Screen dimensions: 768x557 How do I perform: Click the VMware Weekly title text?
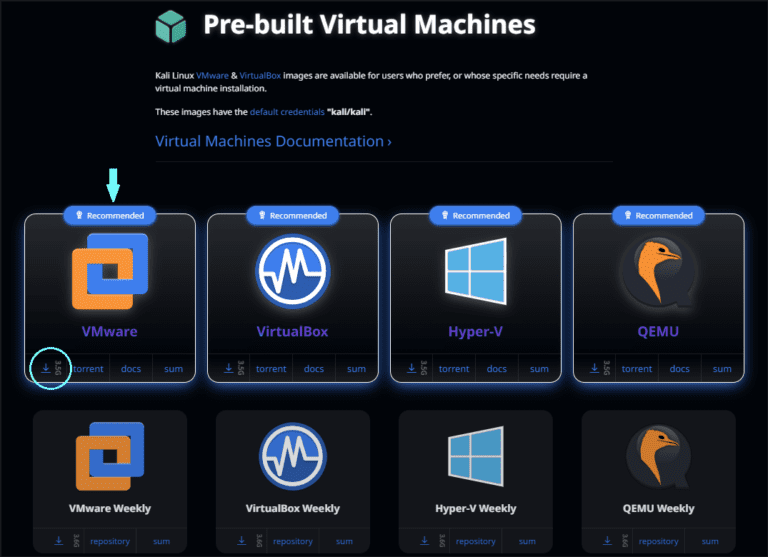[110, 509]
